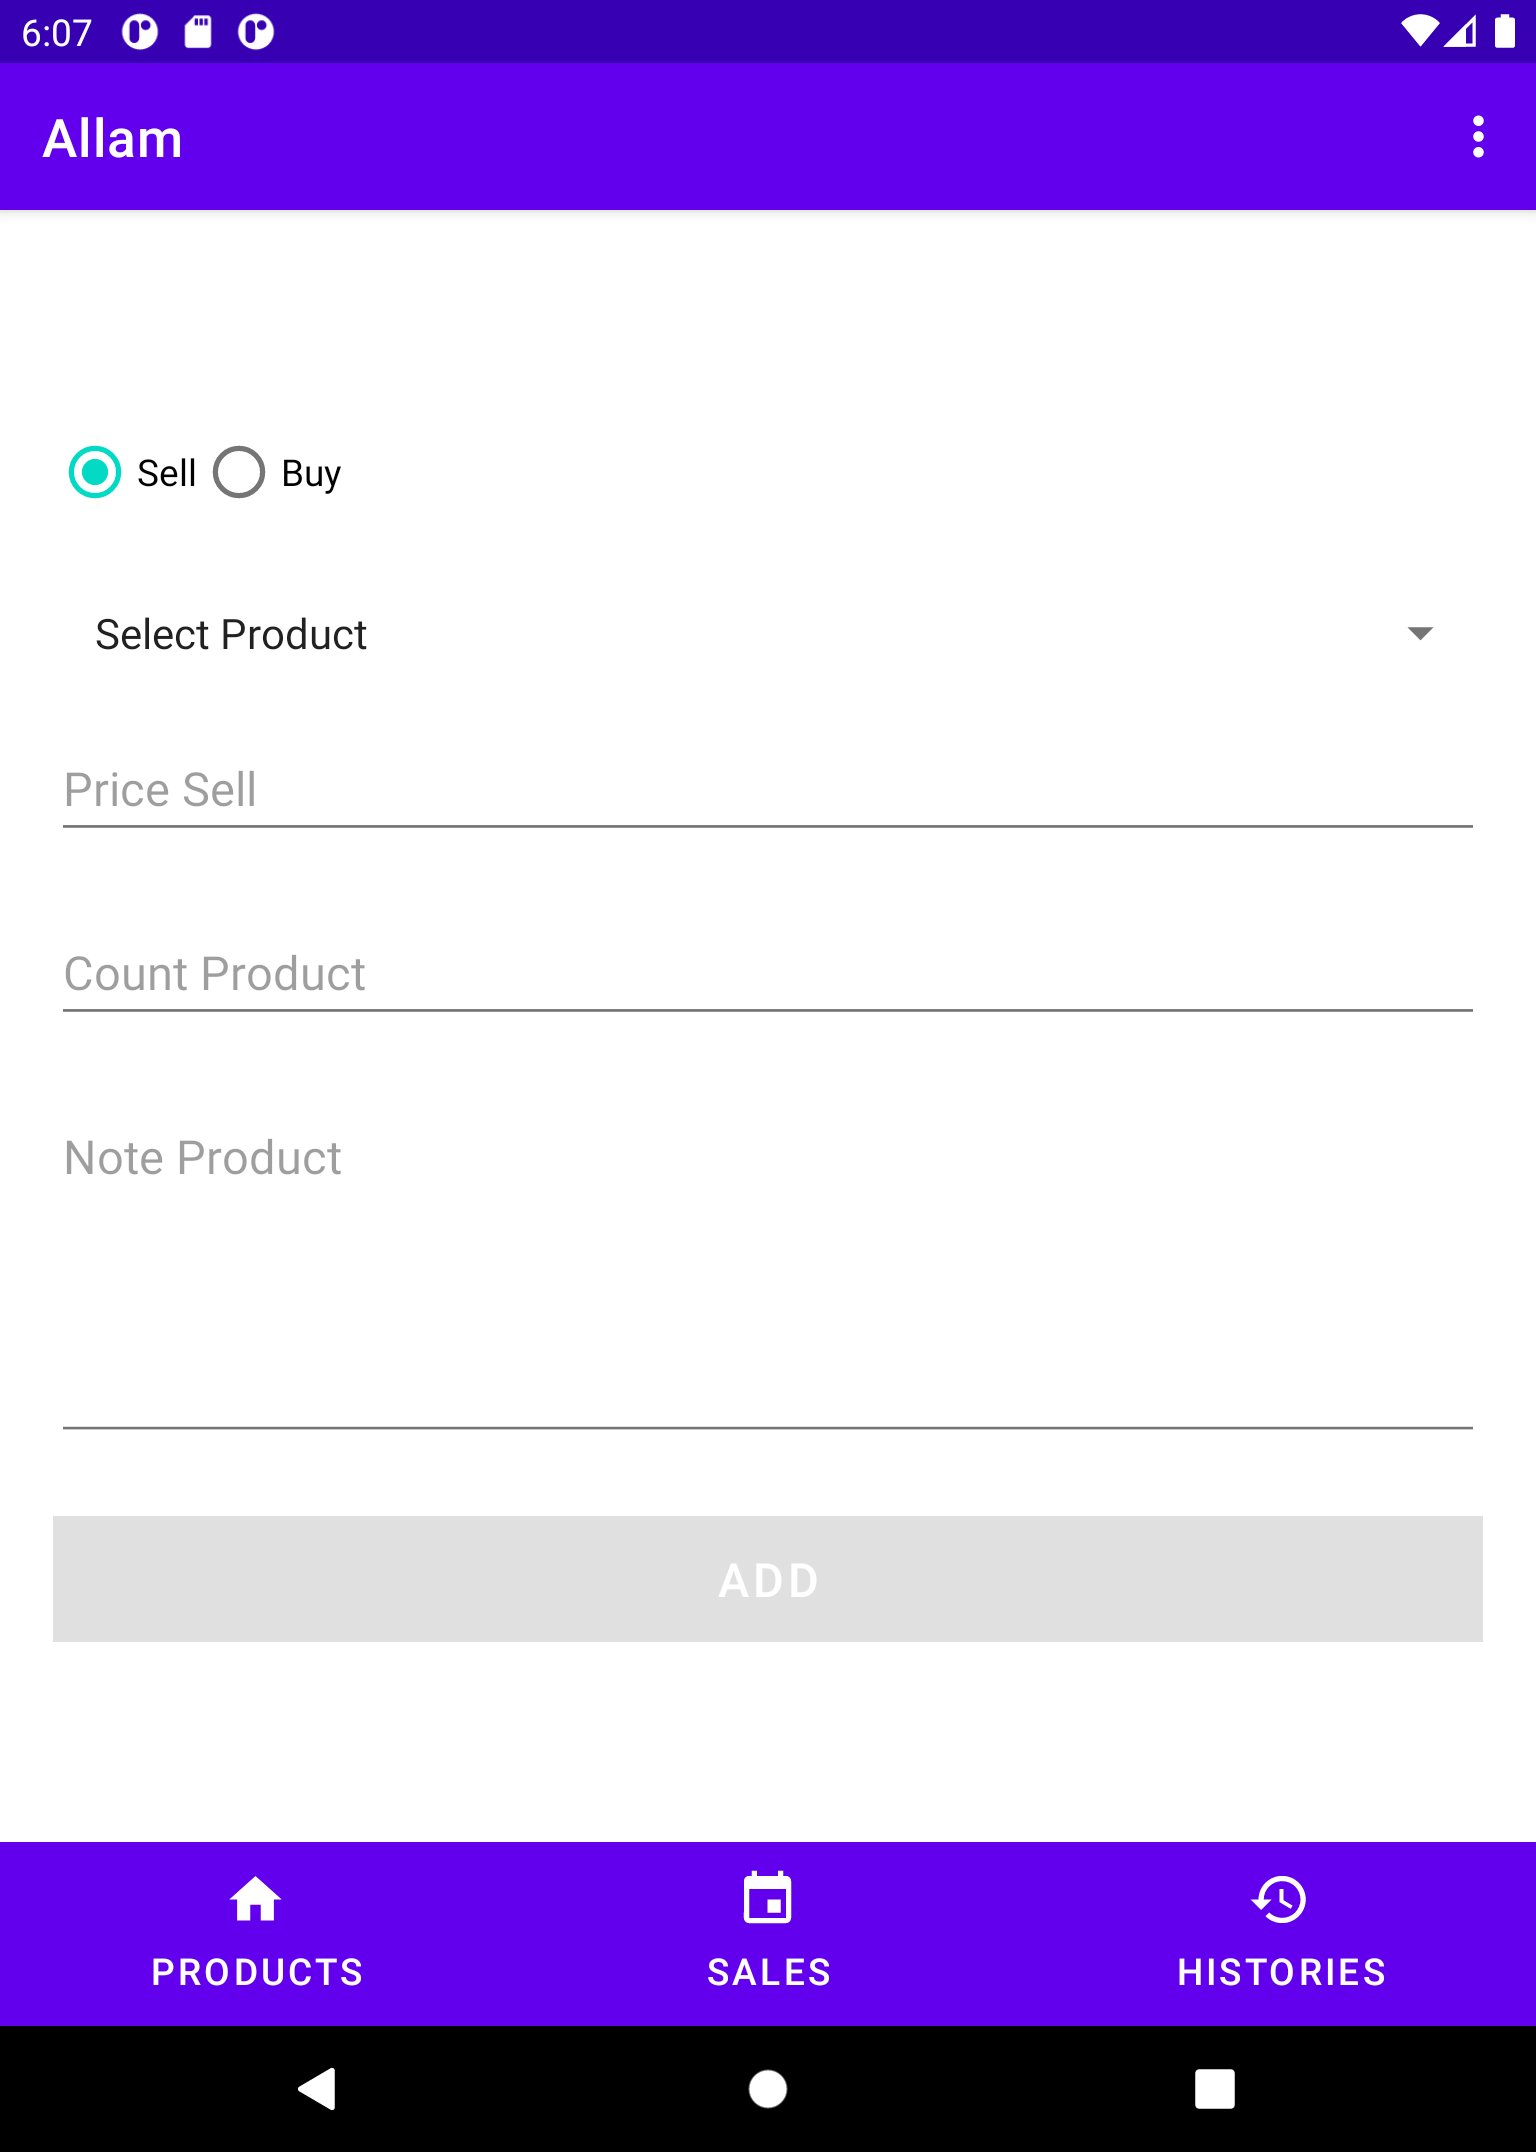
Task: Open the Select Product spinner text
Action: 231,634
